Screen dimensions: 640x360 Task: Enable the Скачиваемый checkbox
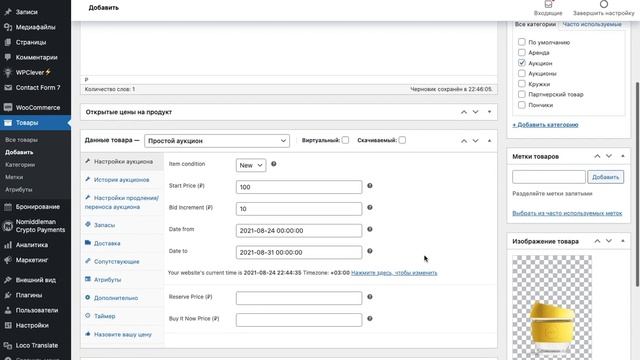(x=402, y=140)
